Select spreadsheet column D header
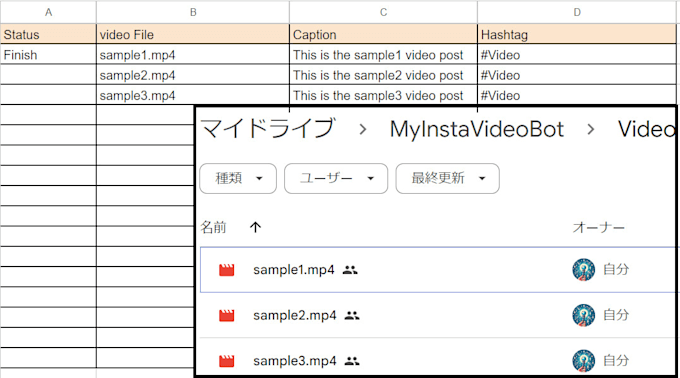Image resolution: width=680 pixels, height=378 pixels. tap(577, 12)
